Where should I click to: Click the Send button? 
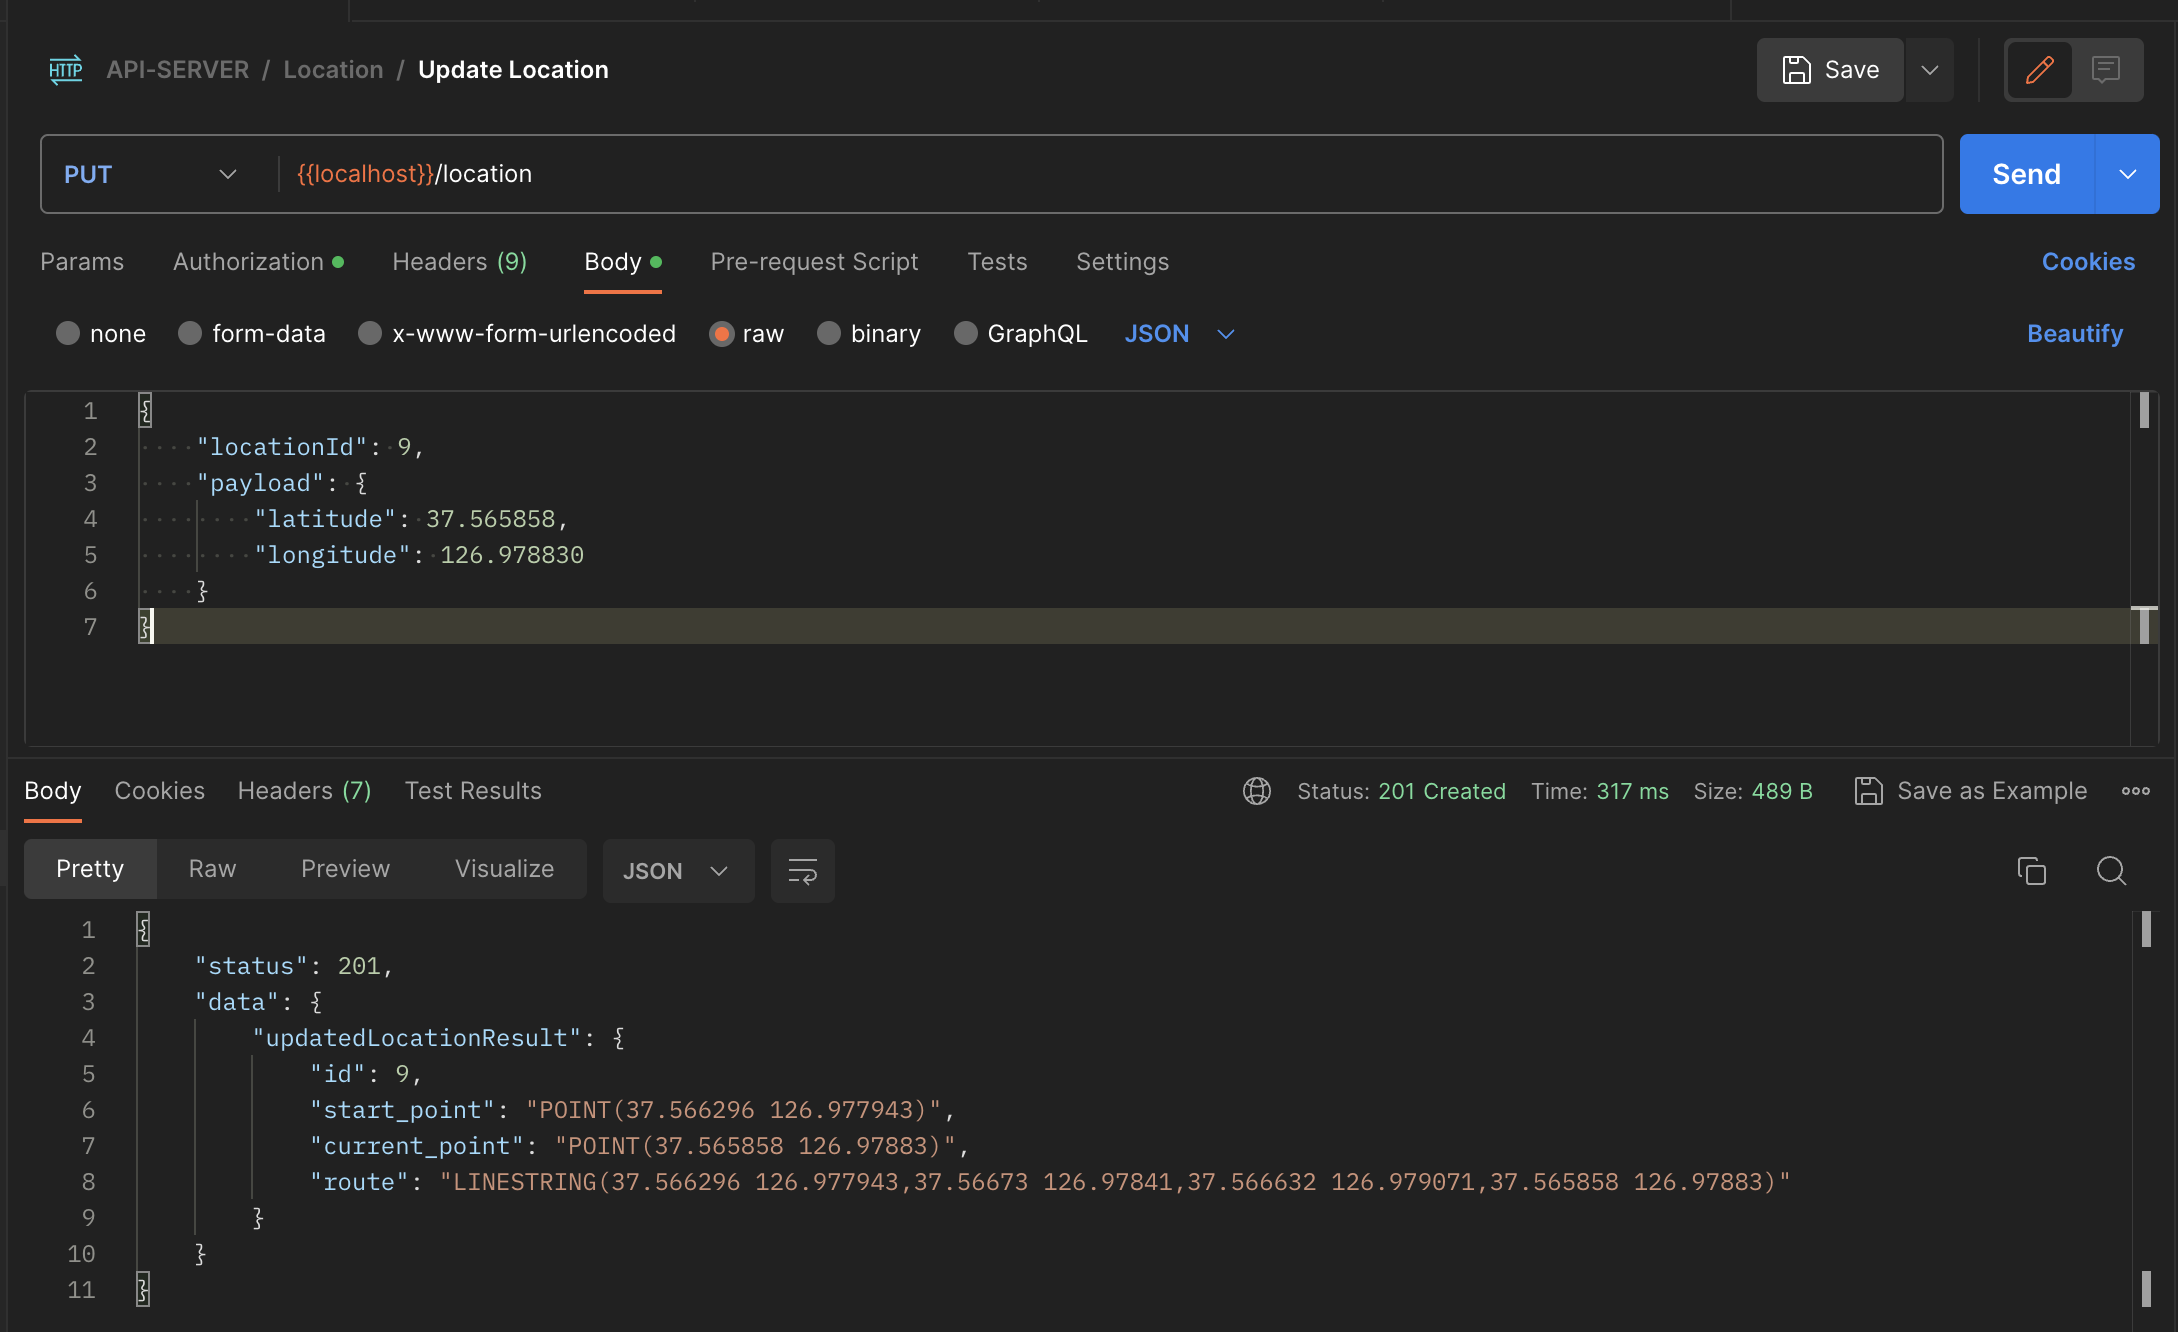pos(2027,174)
